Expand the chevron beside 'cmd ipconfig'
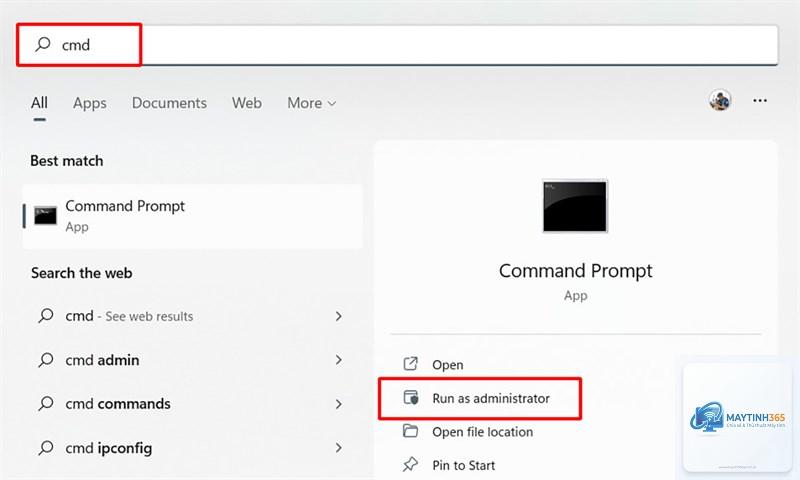Viewport: 800px width, 480px height. (x=339, y=448)
